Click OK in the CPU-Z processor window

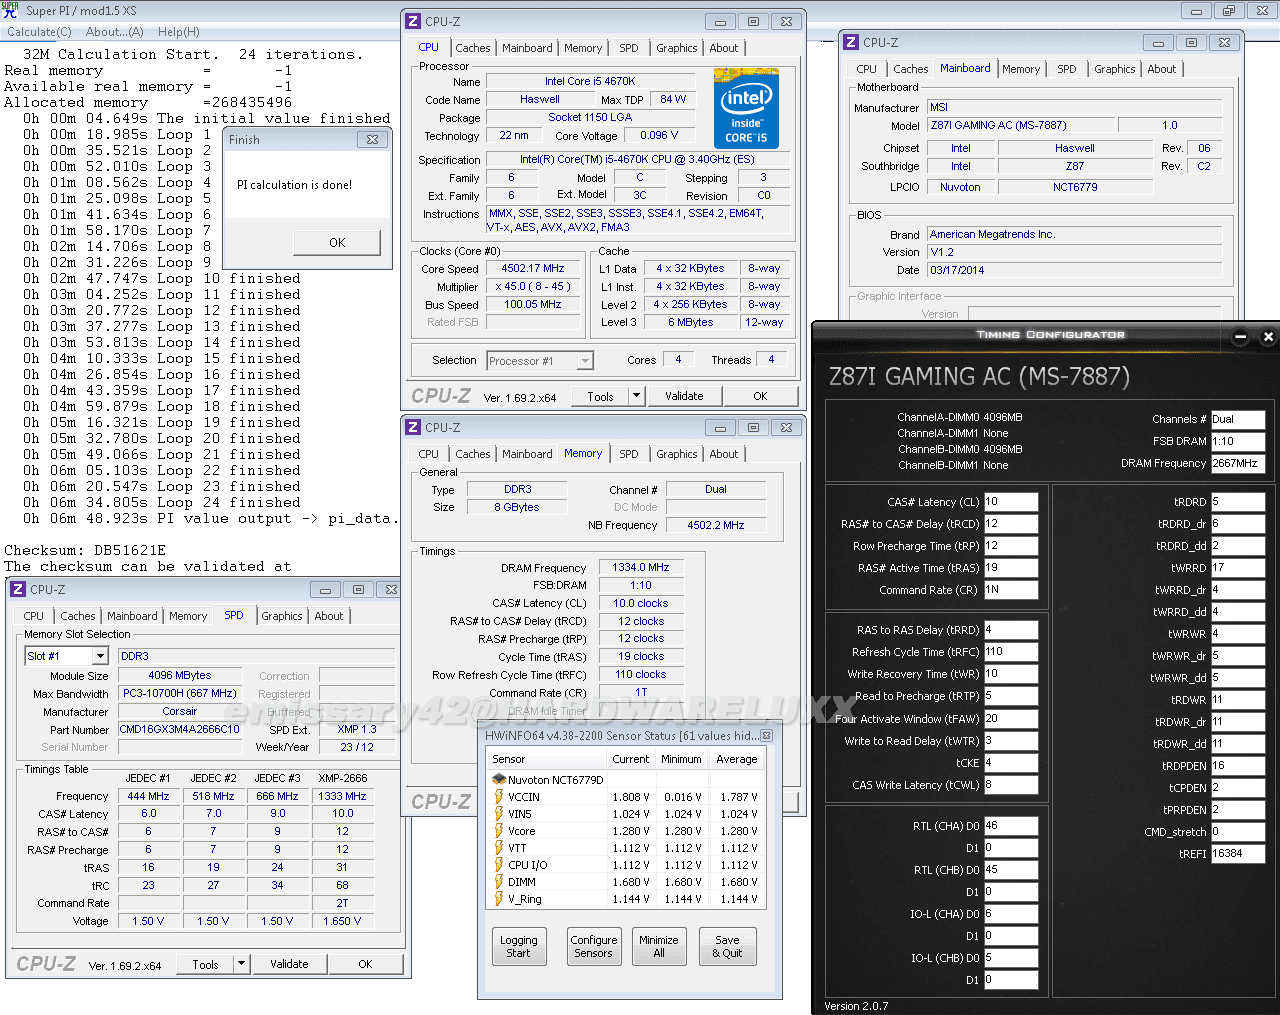point(760,396)
